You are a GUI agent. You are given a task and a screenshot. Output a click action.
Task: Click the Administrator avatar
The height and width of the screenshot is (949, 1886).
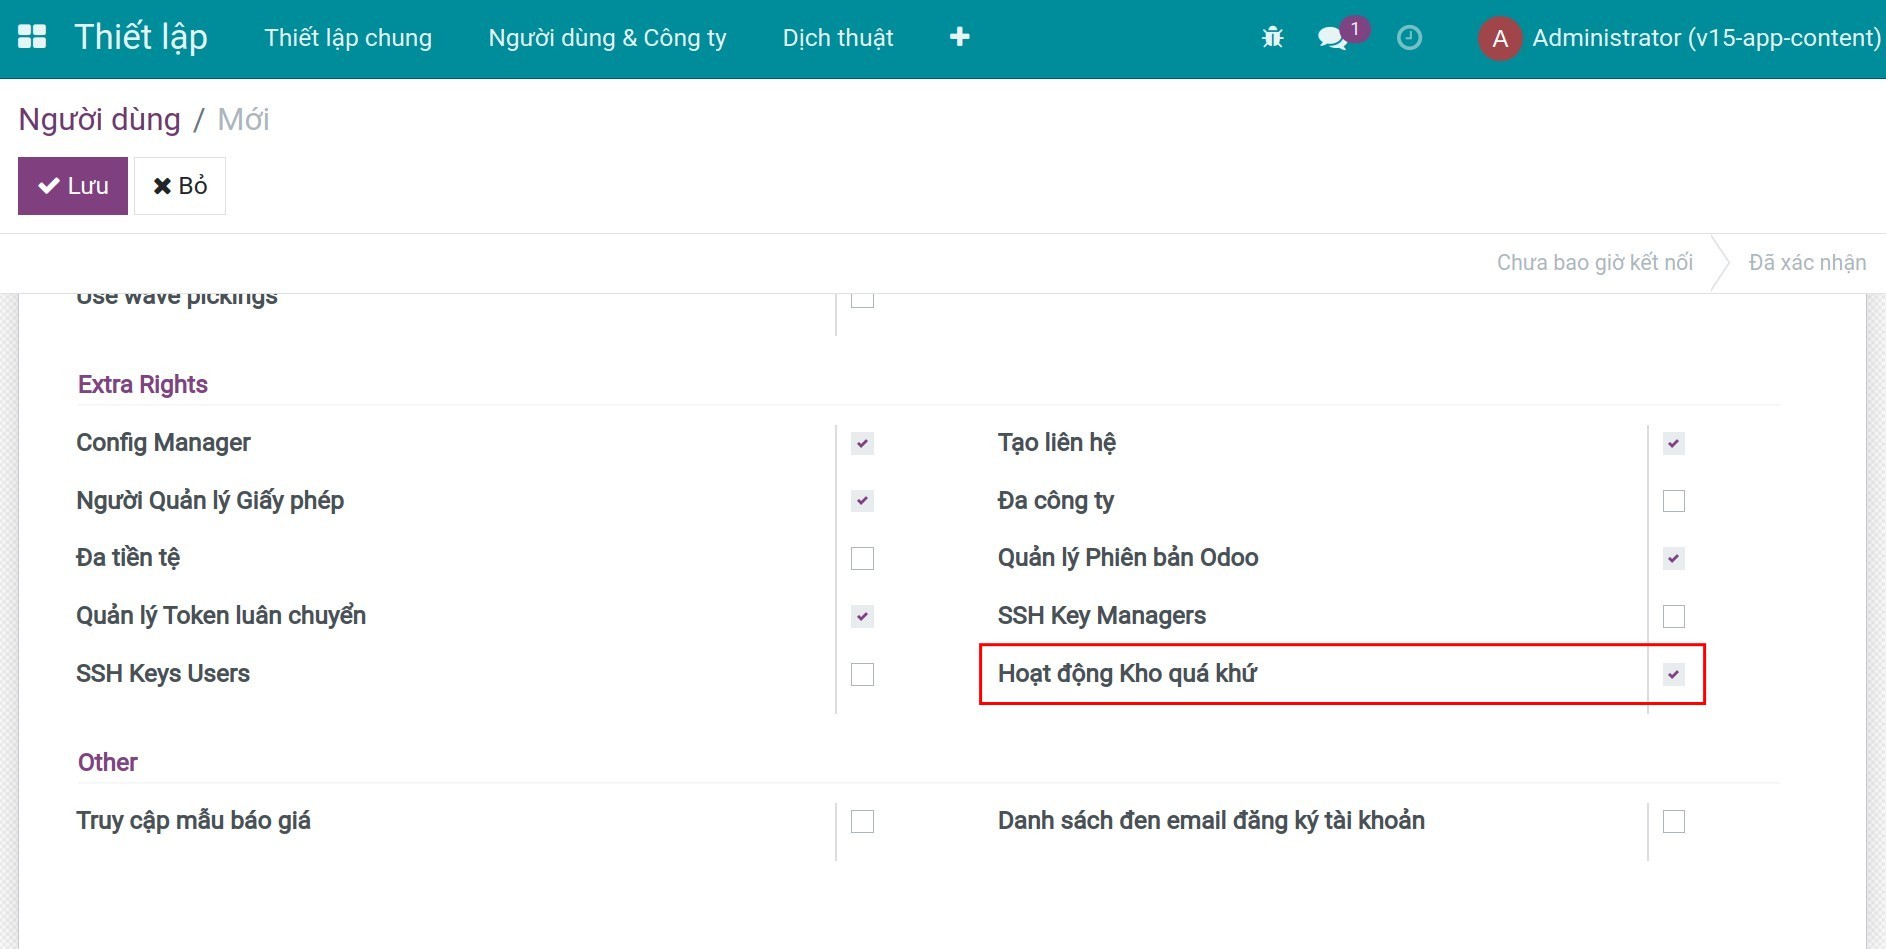(1500, 38)
